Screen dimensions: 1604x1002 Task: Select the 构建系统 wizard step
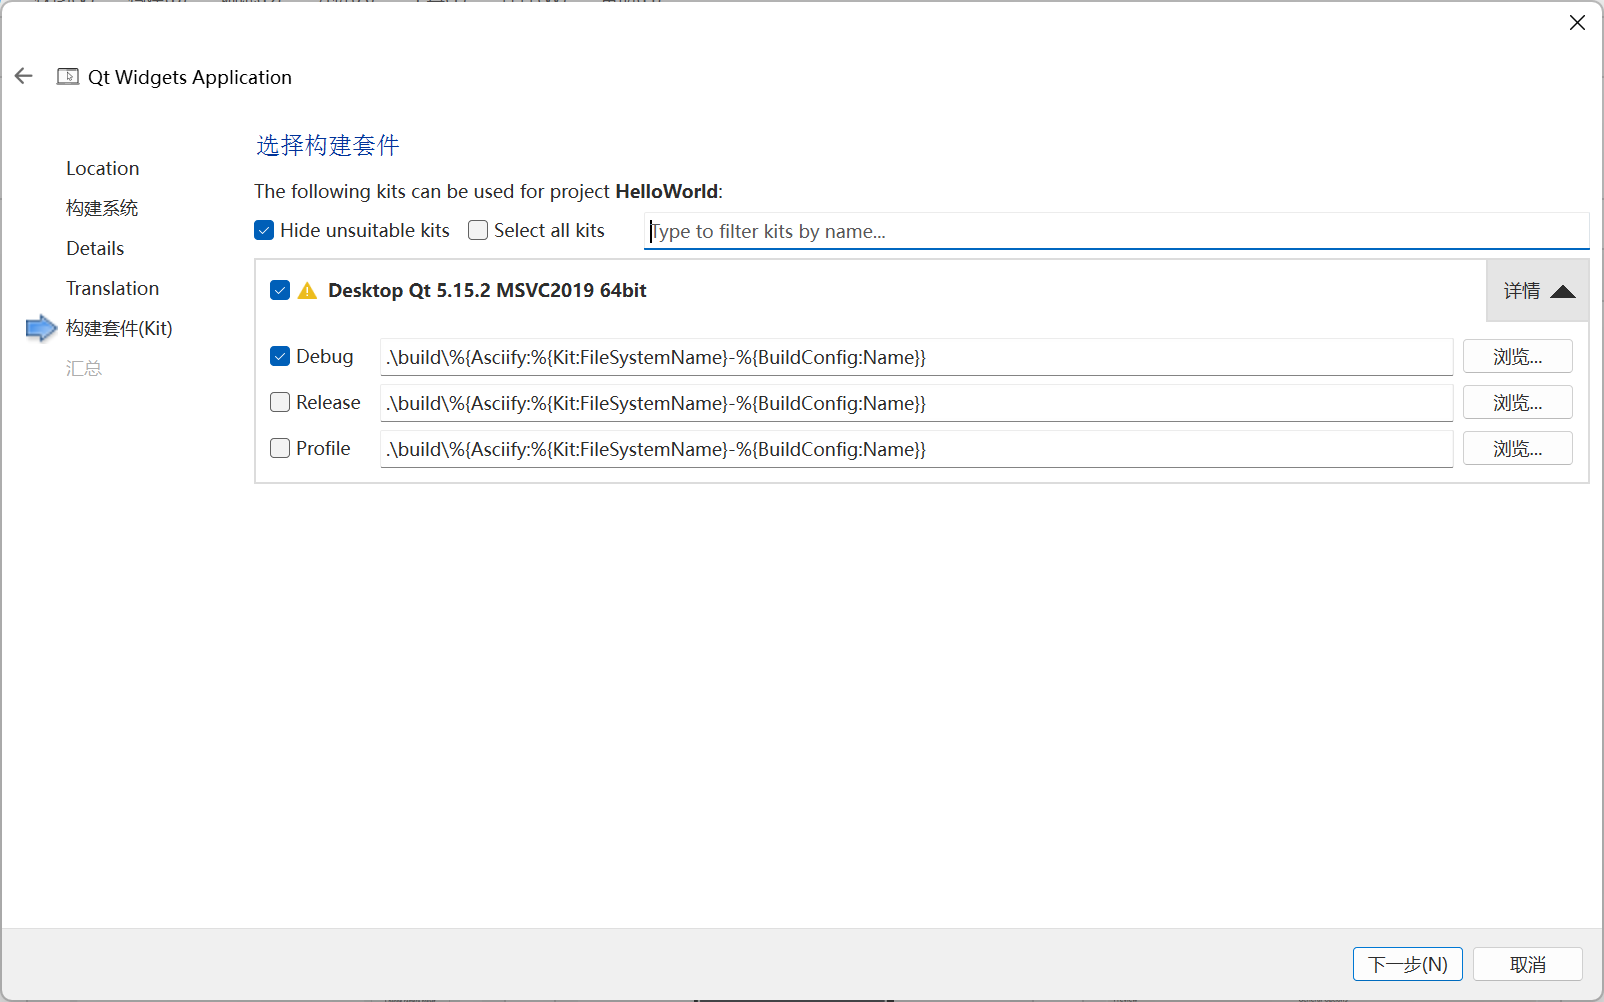click(x=102, y=208)
